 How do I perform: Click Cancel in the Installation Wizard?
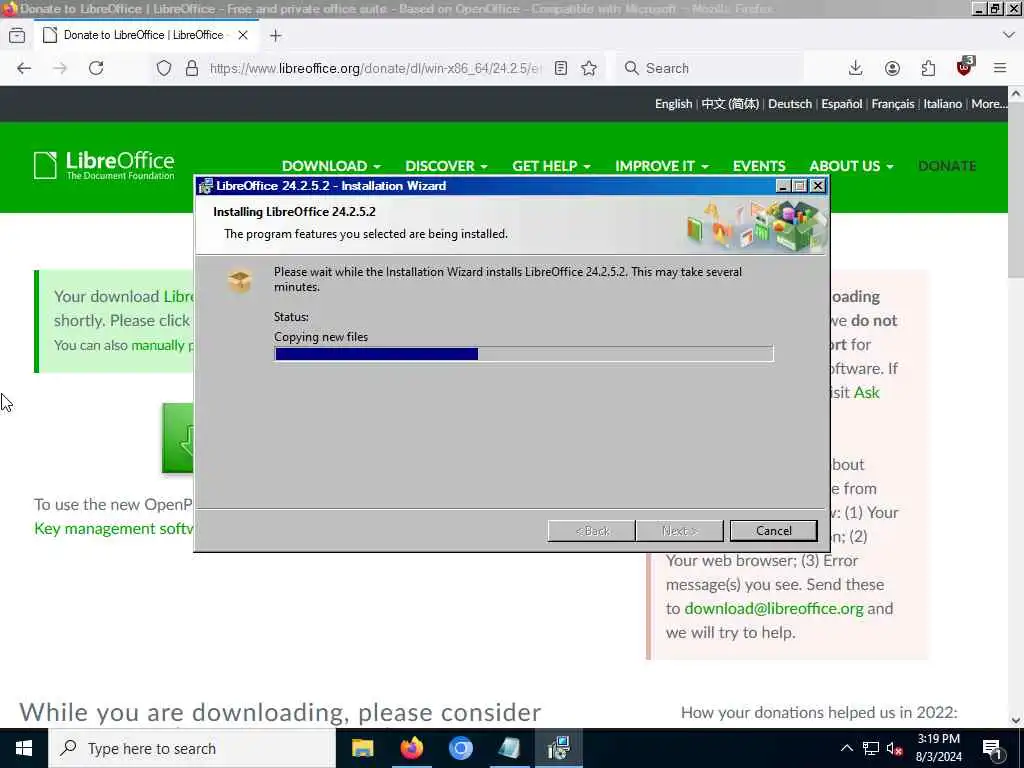(773, 531)
